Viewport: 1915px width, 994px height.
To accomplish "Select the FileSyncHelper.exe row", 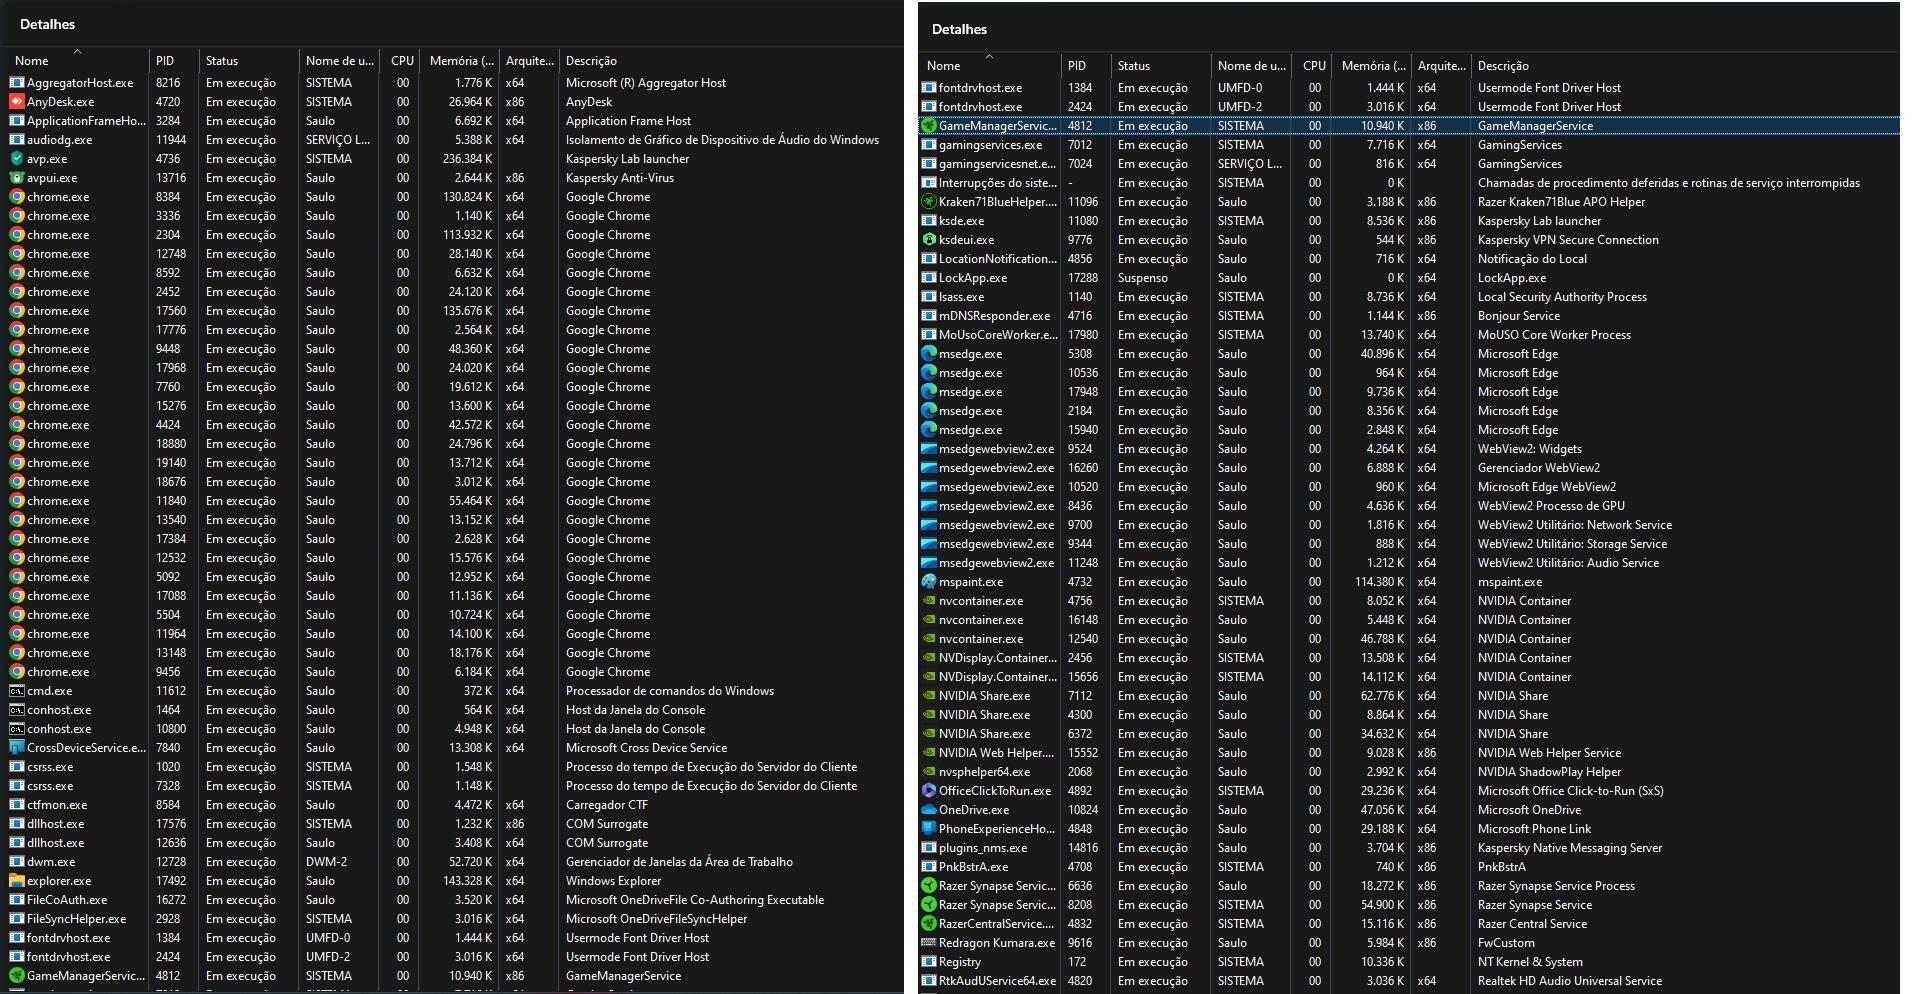I will coord(454,919).
